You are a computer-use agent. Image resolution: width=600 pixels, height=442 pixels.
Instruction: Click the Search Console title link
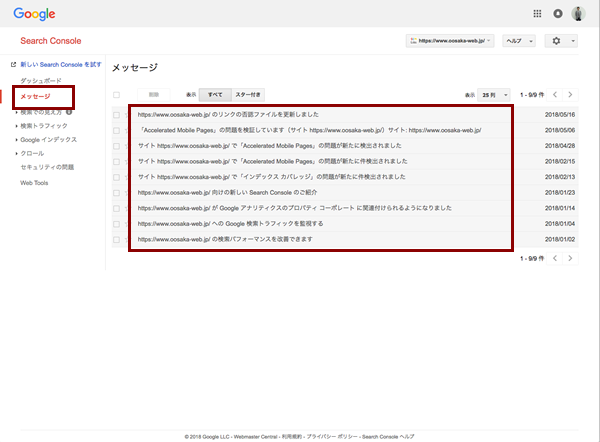(x=51, y=41)
